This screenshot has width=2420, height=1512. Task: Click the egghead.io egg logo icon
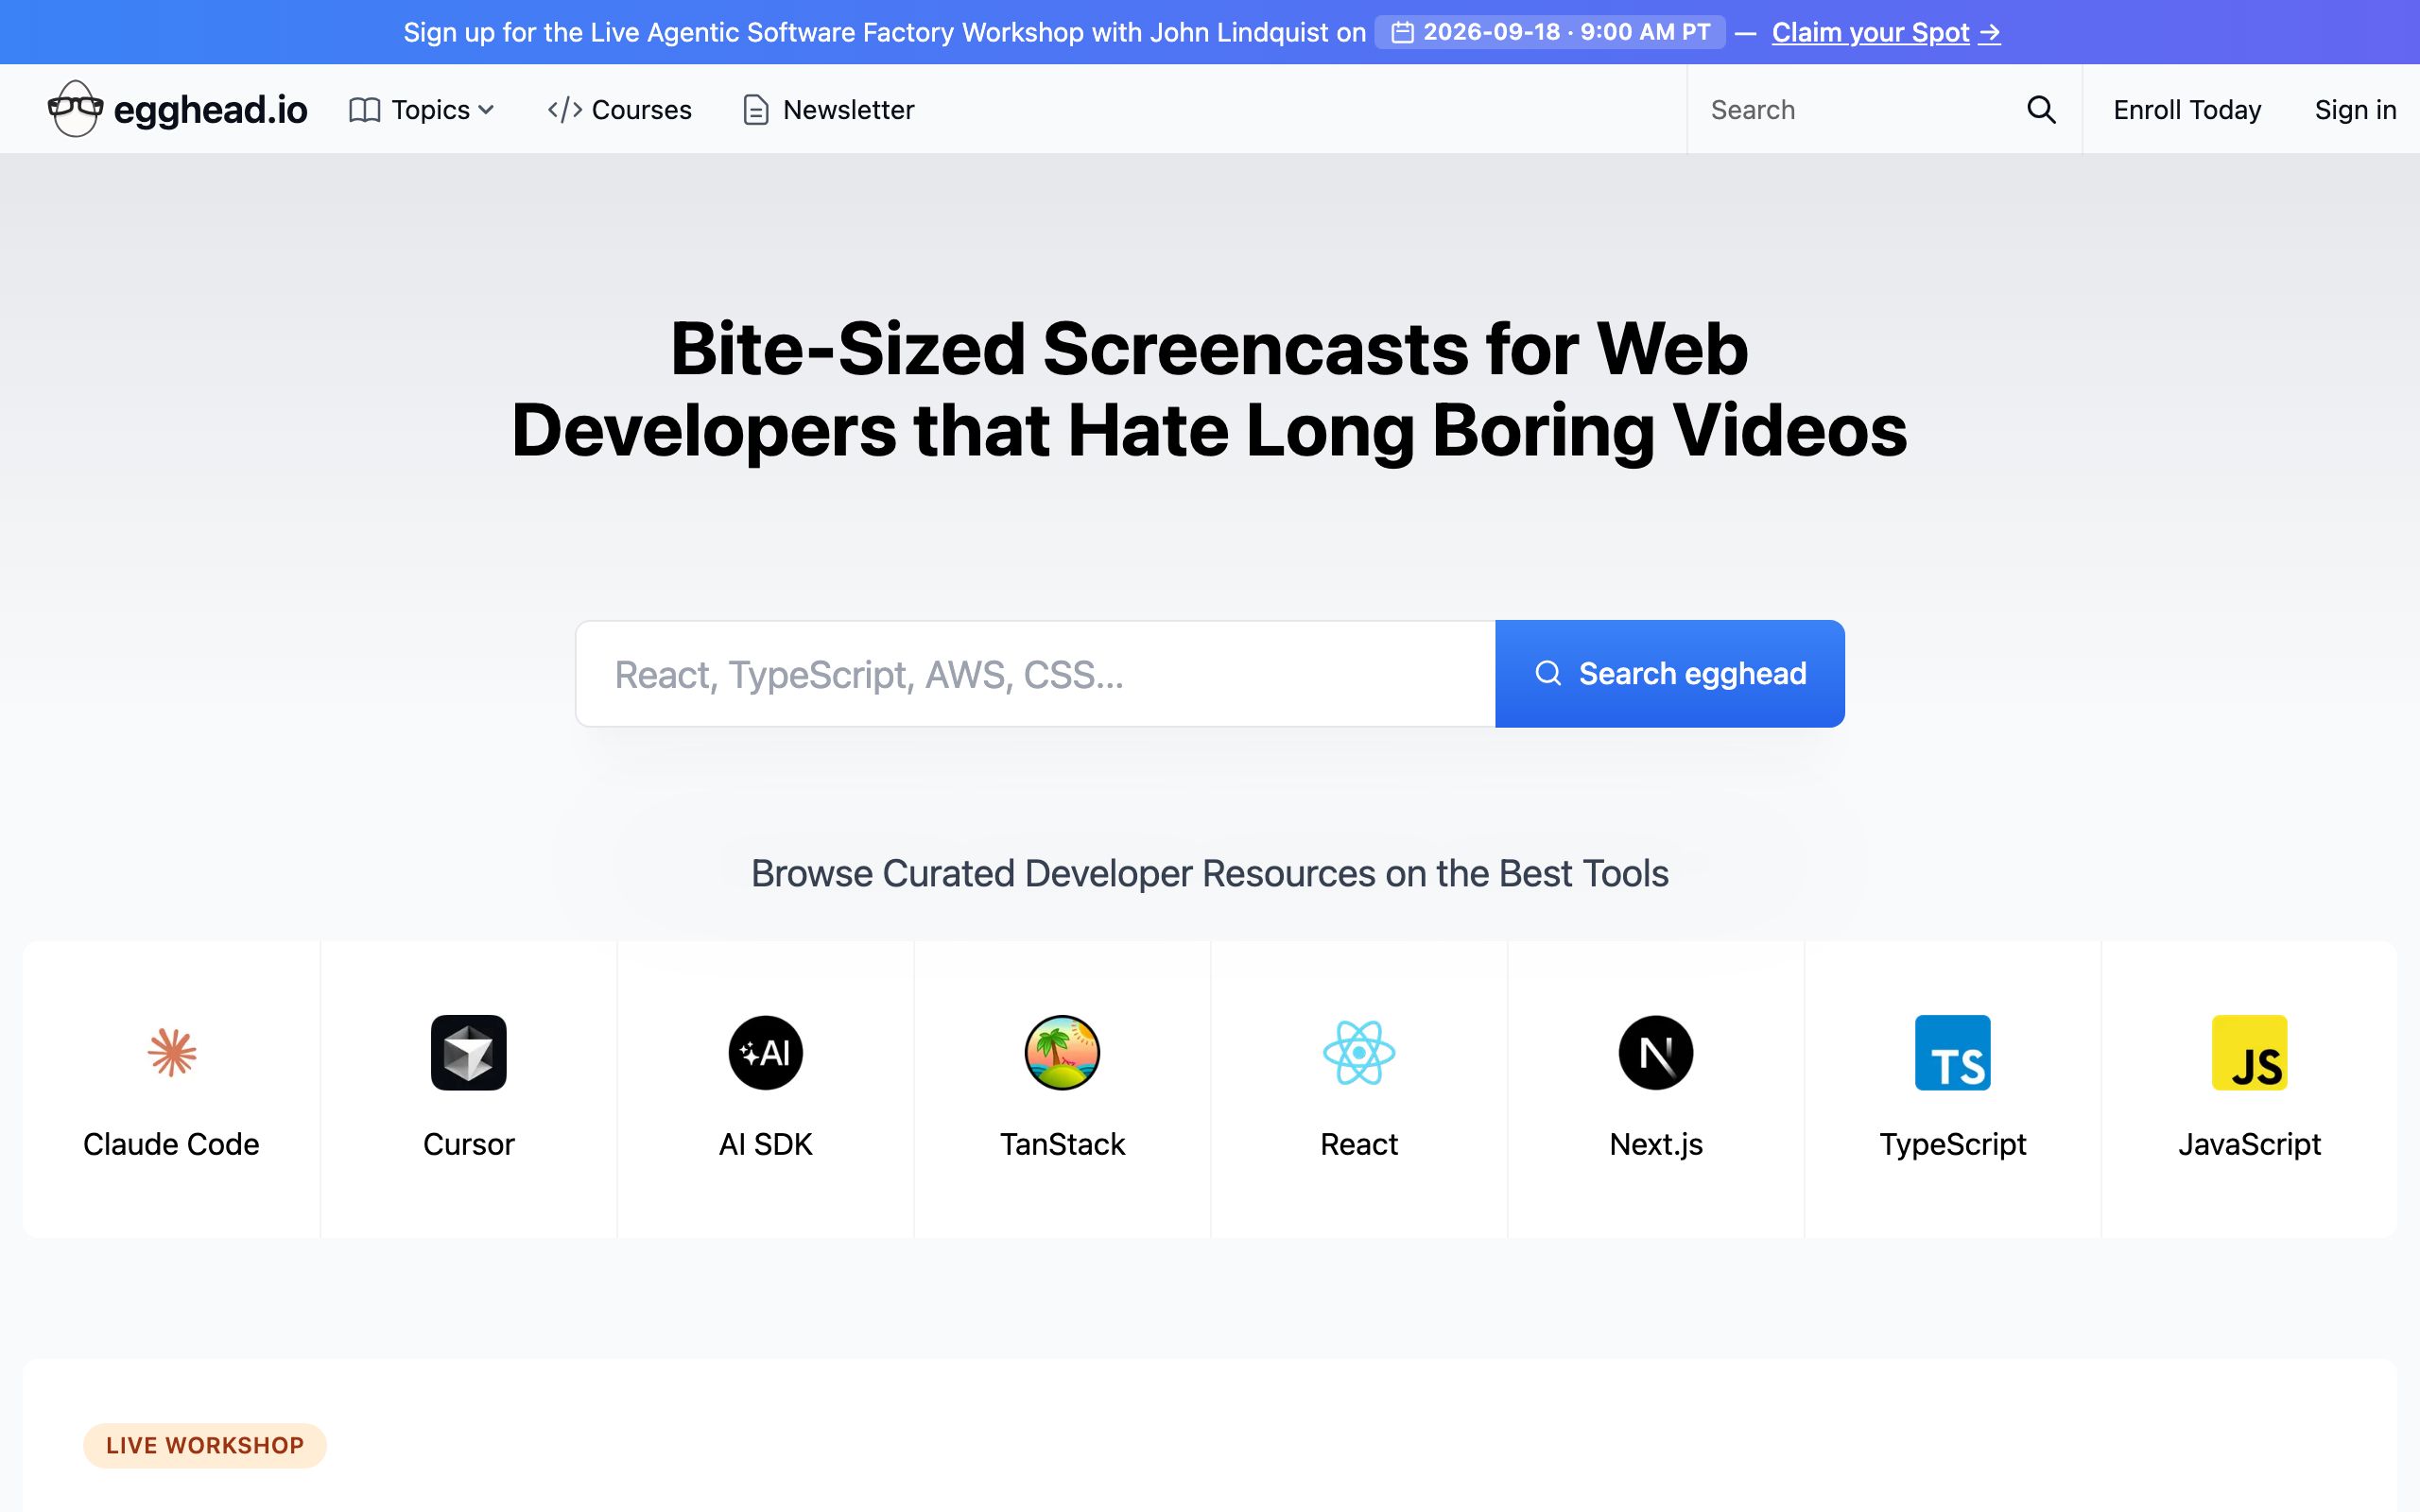(75, 109)
